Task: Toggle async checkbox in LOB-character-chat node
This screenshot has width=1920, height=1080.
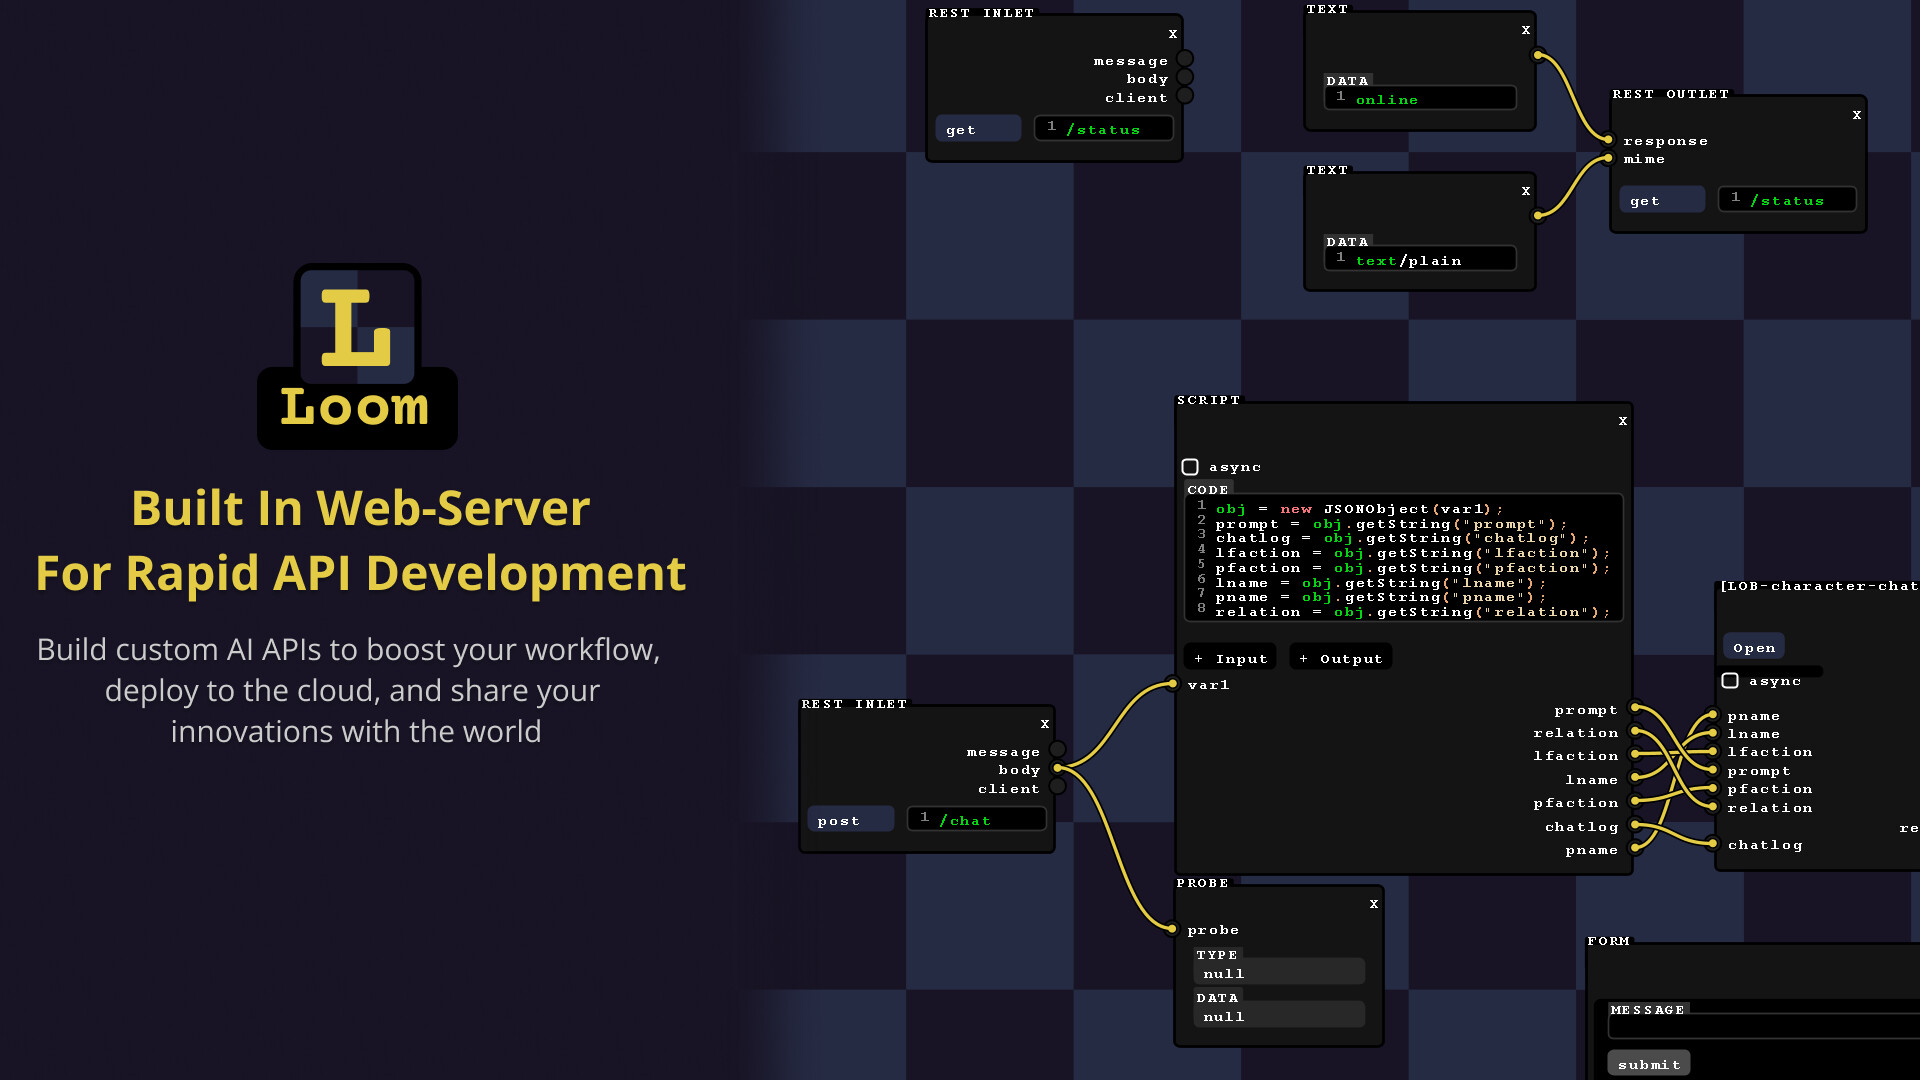Action: pyautogui.click(x=1730, y=681)
